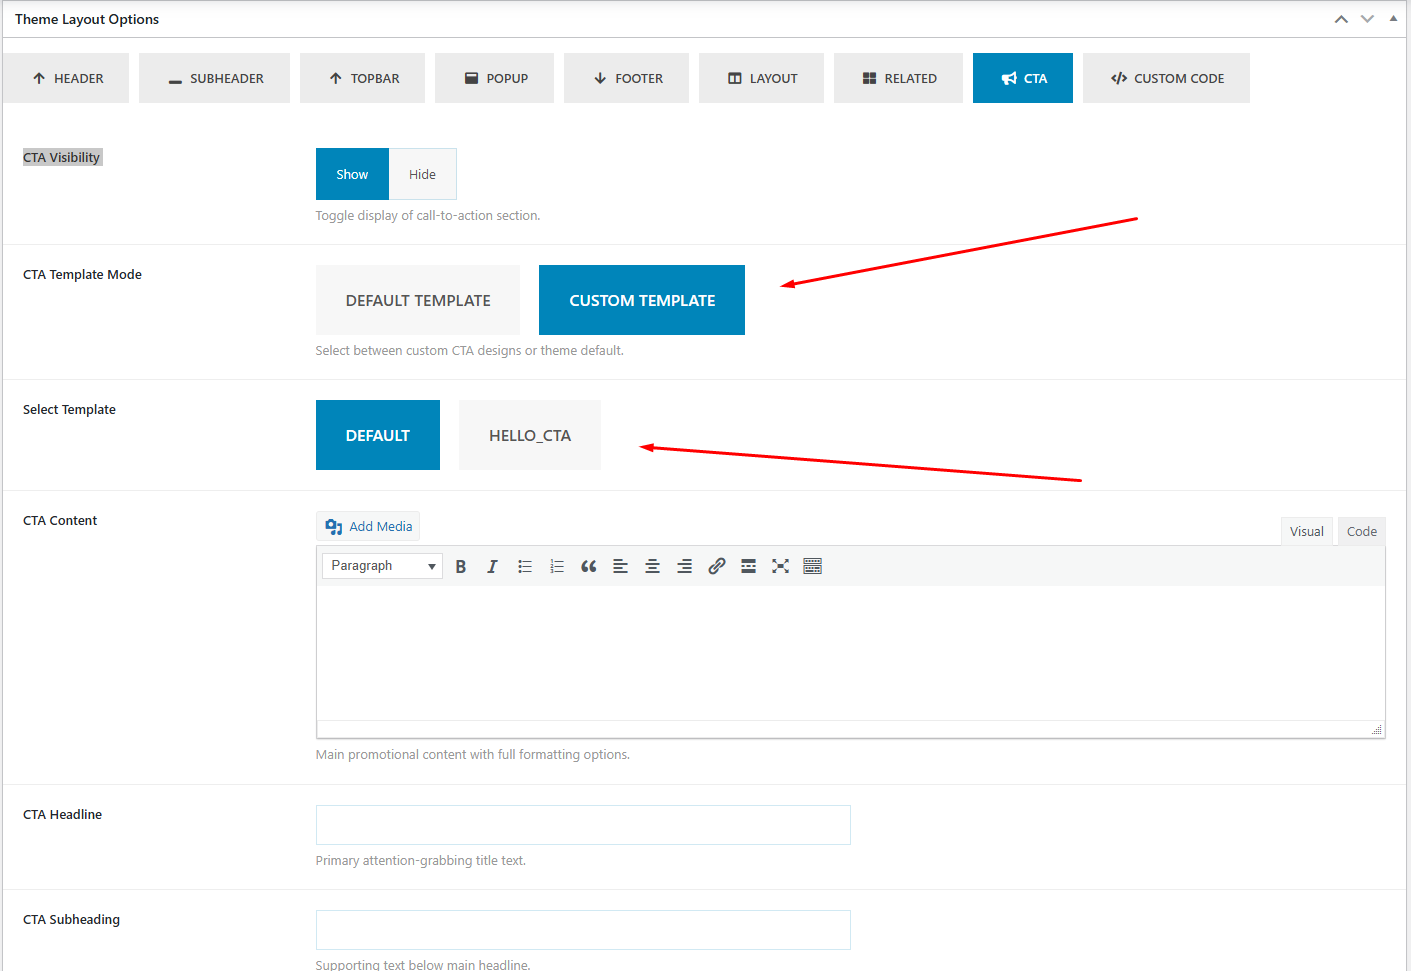Switch editor to Code view
1411x971 pixels.
click(x=1361, y=531)
